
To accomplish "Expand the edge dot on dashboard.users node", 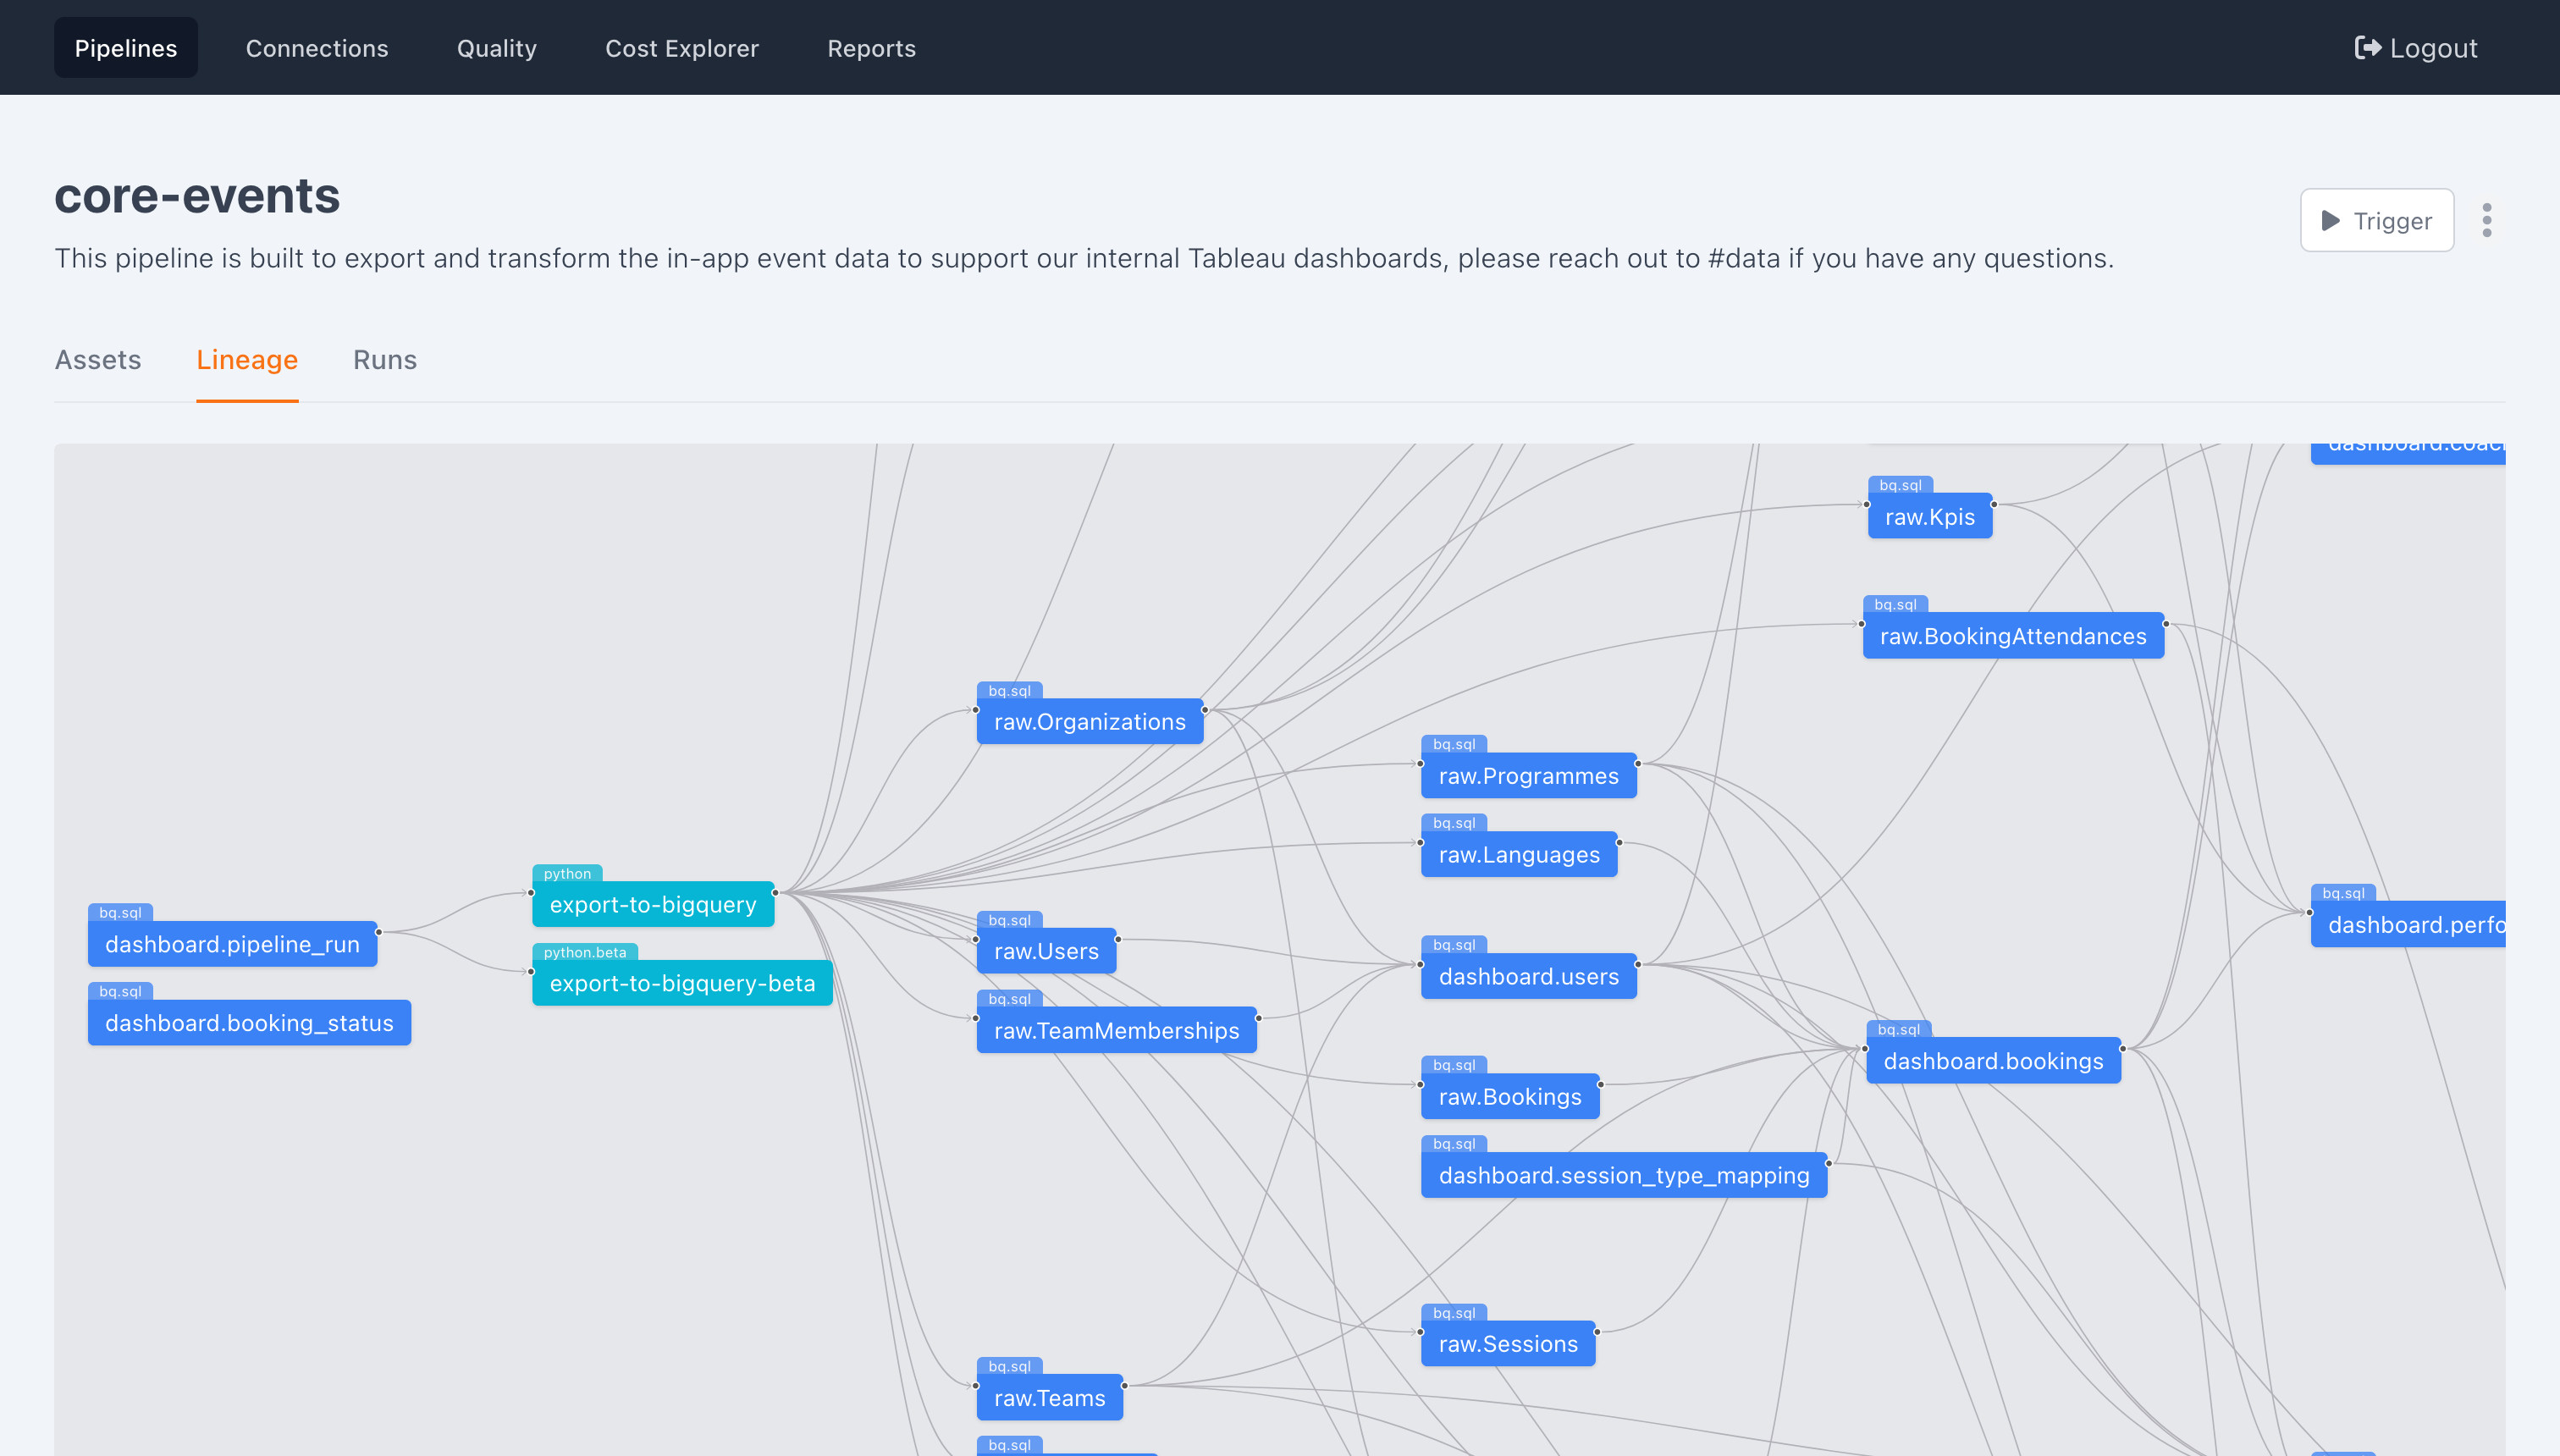I will [1637, 963].
